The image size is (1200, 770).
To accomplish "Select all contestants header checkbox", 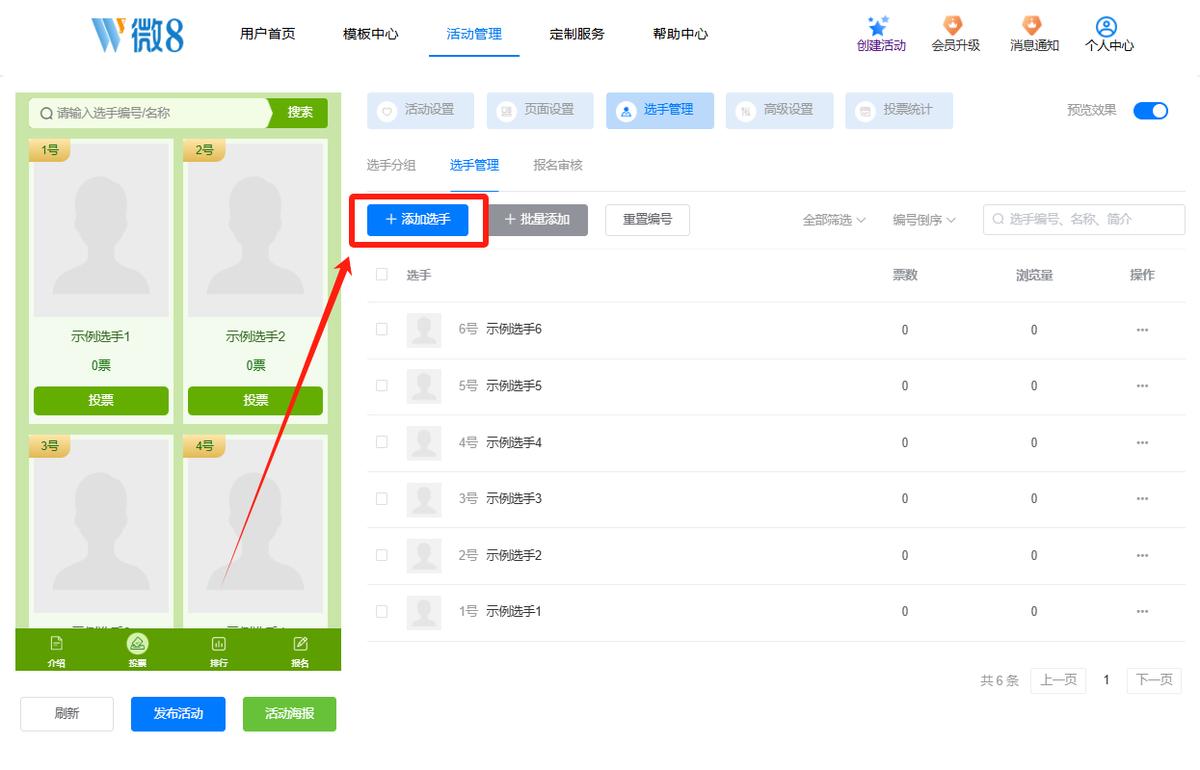I will click(381, 274).
